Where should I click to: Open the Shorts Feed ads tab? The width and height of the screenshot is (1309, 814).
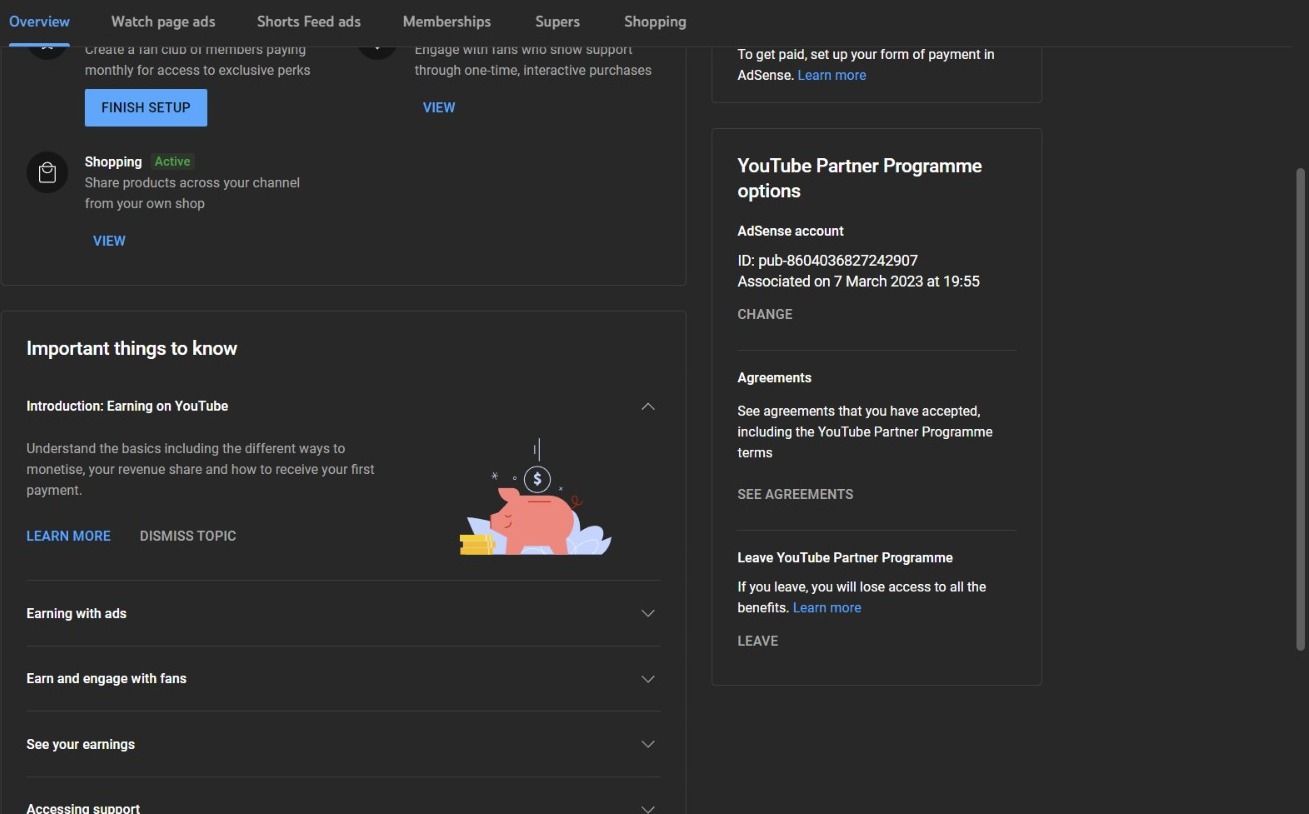tap(309, 21)
